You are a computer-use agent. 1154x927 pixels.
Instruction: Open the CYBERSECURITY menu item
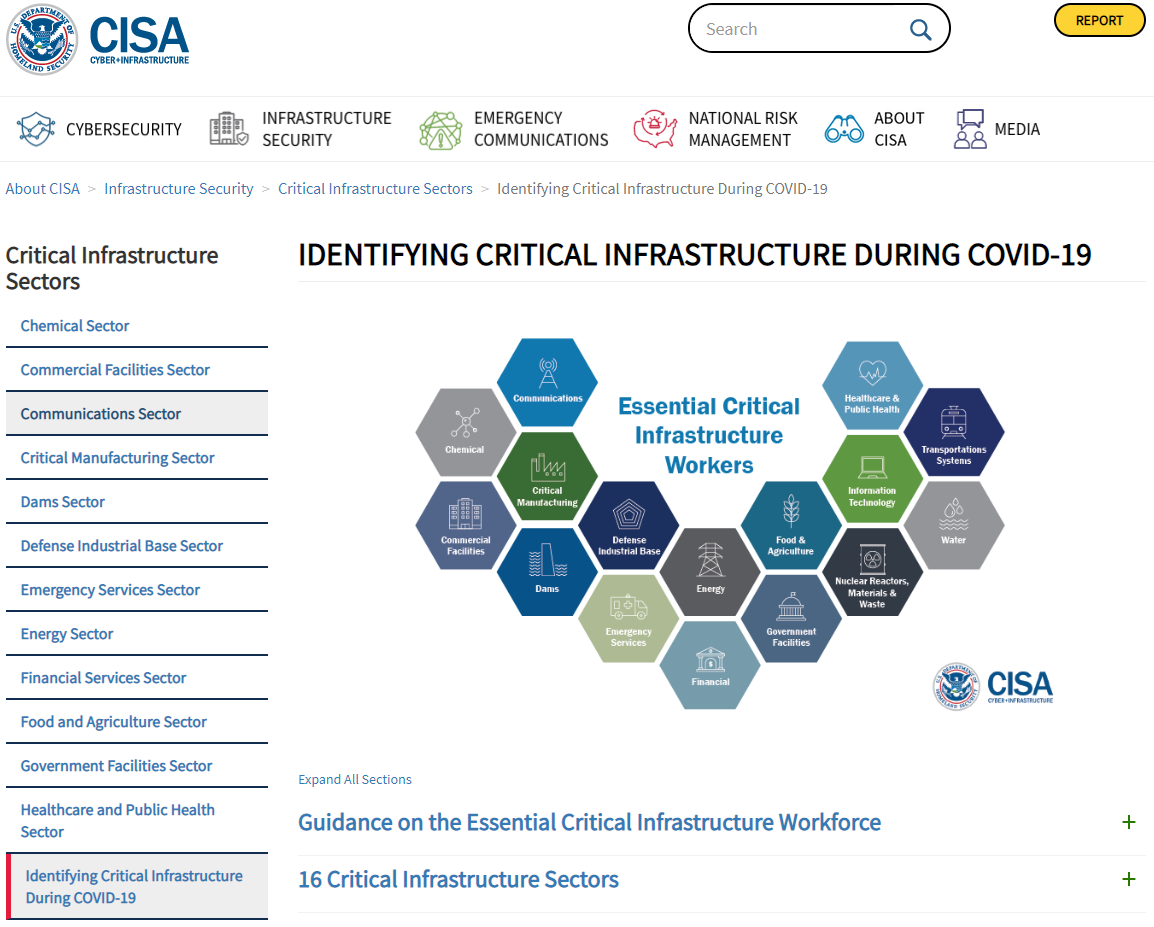click(x=124, y=129)
